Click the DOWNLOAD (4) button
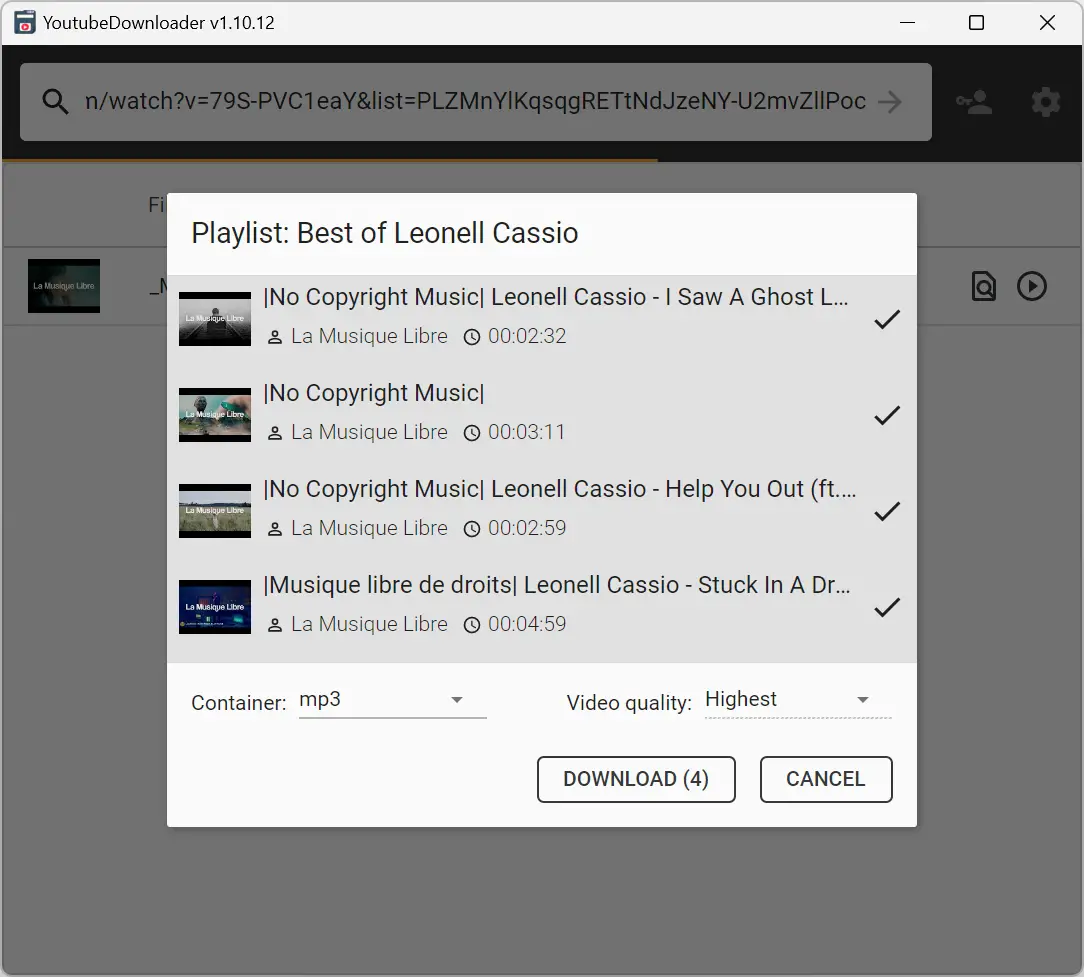Screen dimensions: 1084x977 pos(636,779)
